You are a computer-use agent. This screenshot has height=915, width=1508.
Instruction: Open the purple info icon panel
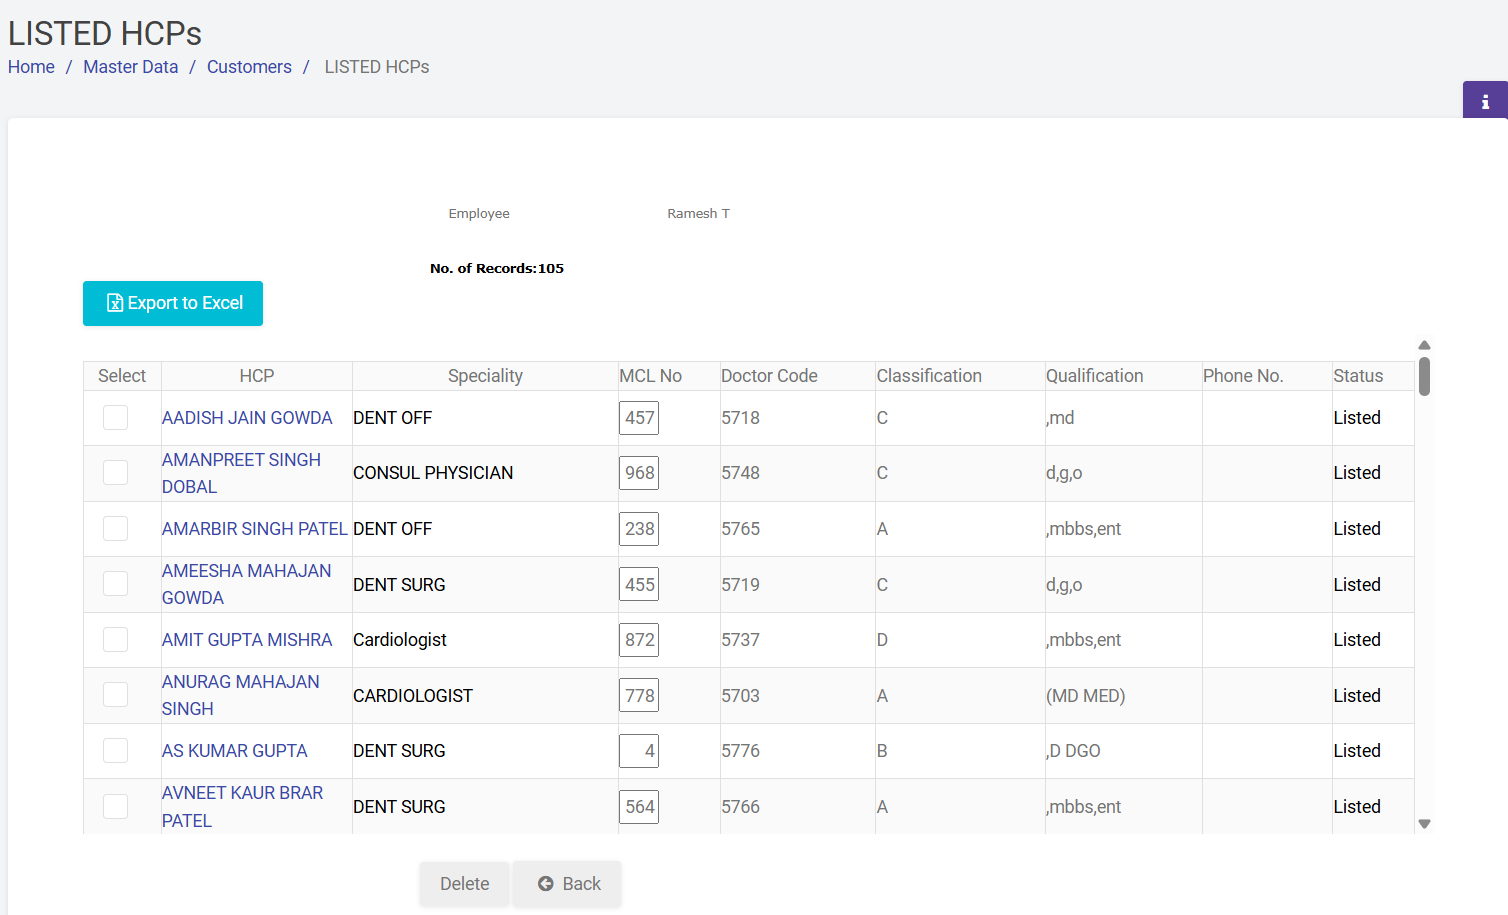1485,101
